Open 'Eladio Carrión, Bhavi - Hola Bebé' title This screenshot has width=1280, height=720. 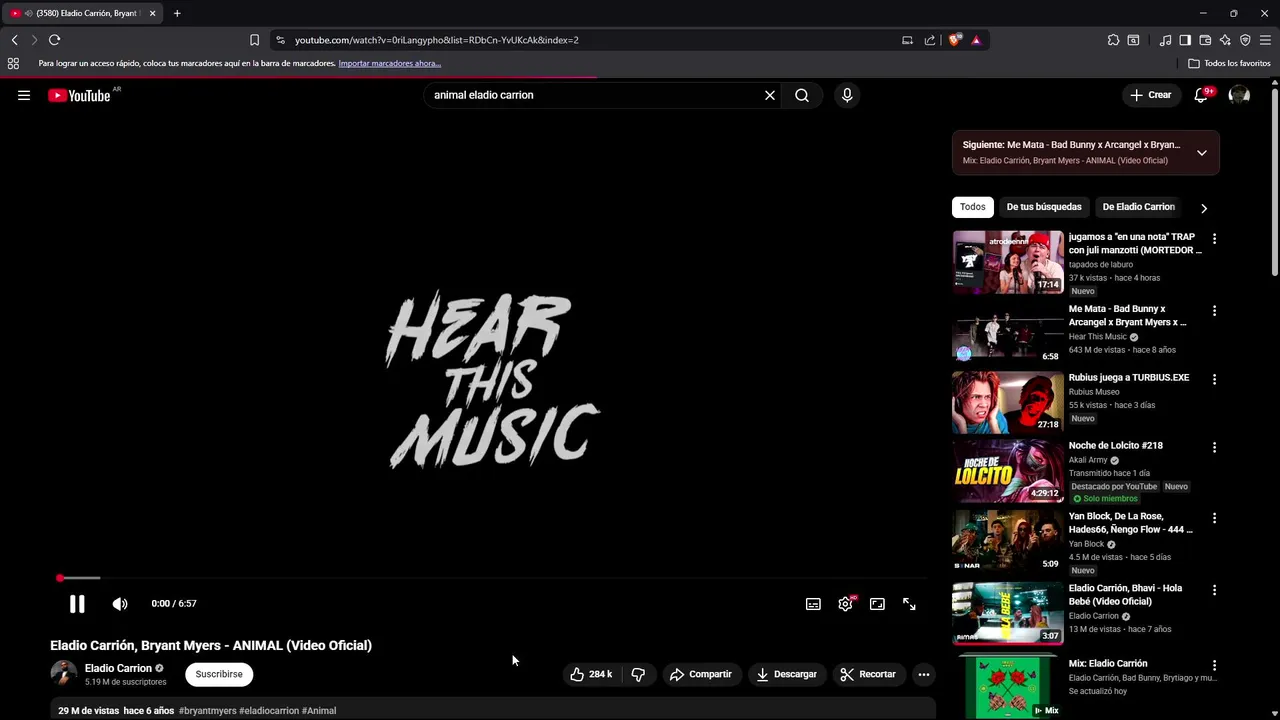click(x=1125, y=595)
